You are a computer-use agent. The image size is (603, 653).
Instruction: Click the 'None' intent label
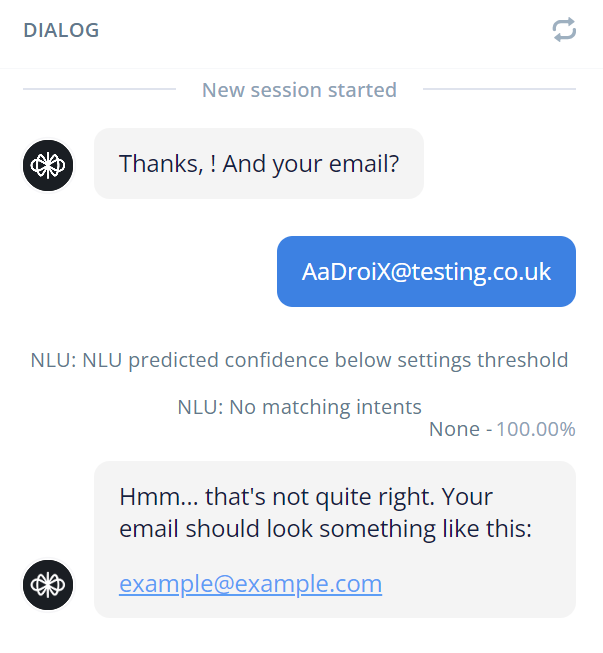[454, 429]
